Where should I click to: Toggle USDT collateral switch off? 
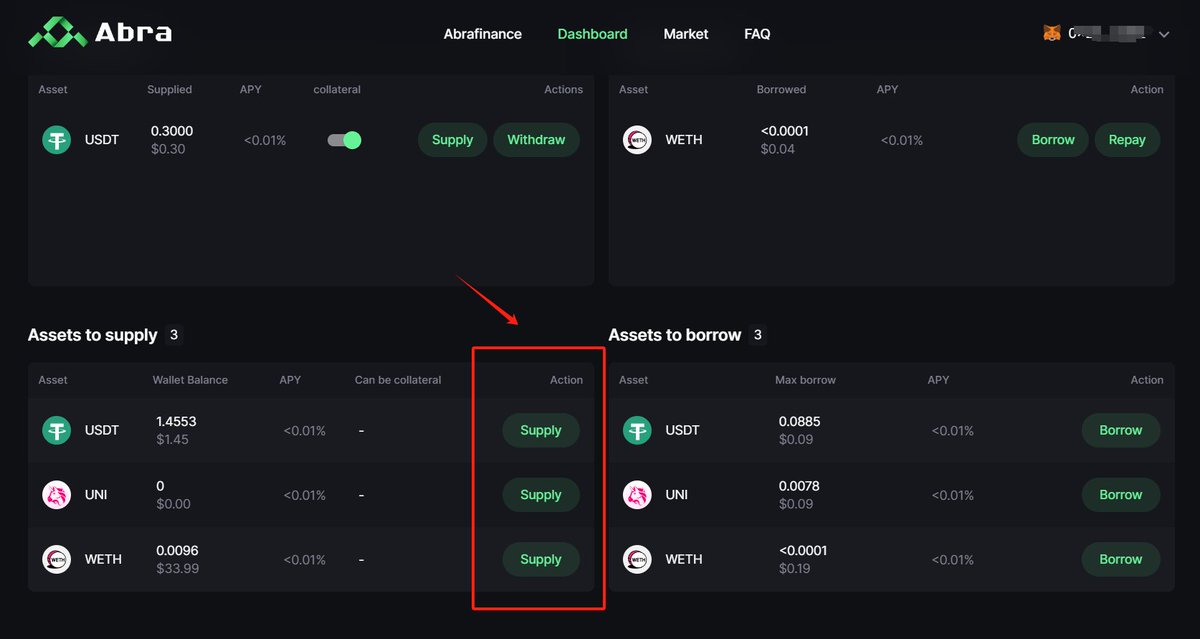click(344, 140)
